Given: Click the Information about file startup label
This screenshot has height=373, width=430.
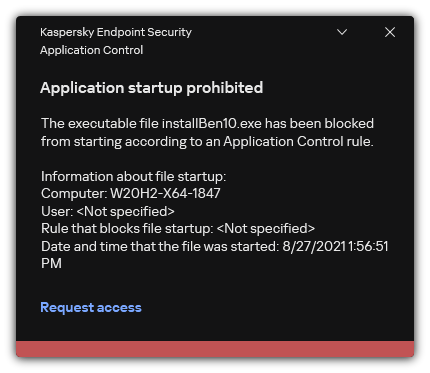Looking at the screenshot, I should coord(133,176).
